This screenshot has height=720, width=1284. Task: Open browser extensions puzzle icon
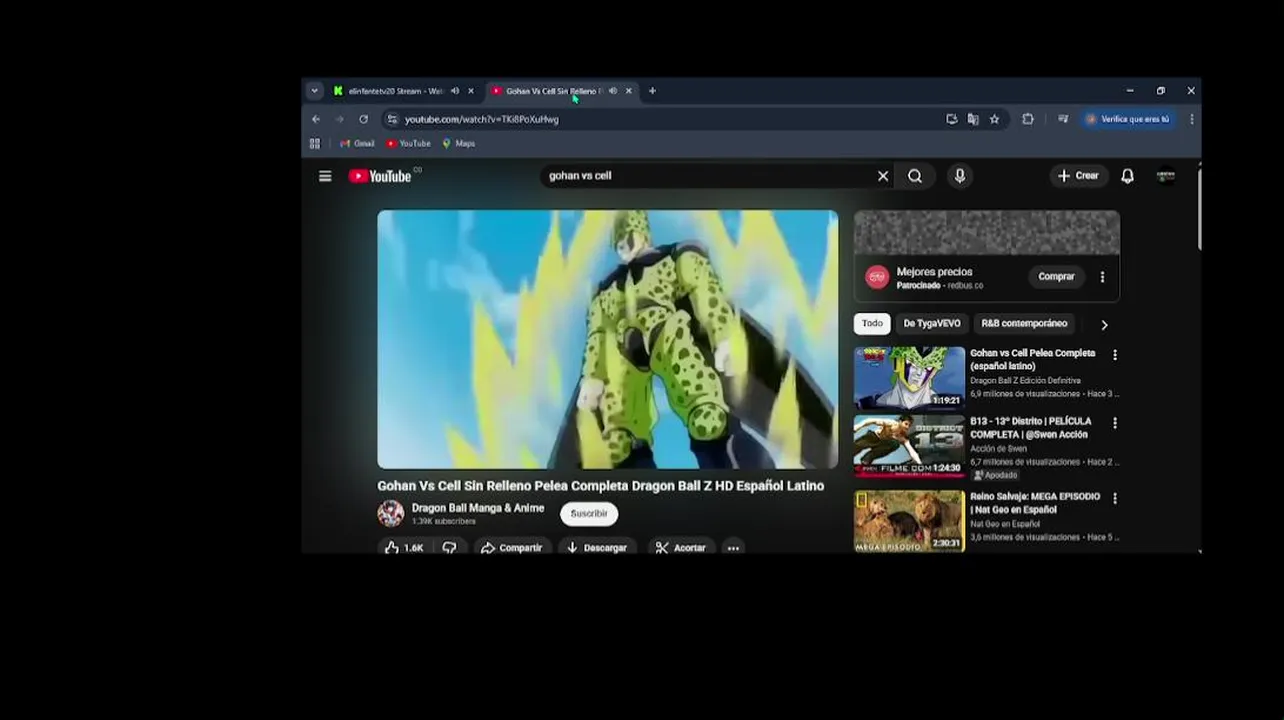1027,119
